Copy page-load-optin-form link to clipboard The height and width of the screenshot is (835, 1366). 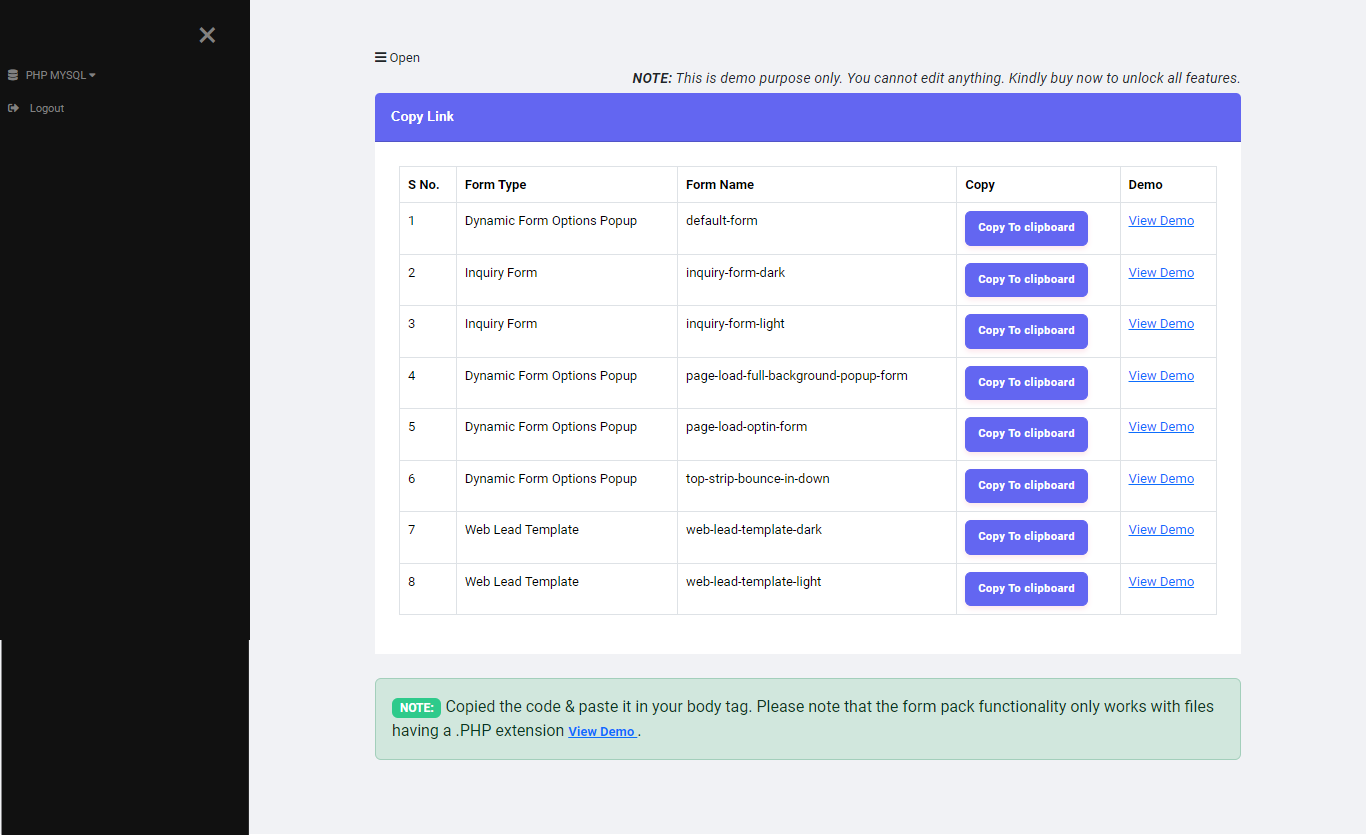[1026, 434]
